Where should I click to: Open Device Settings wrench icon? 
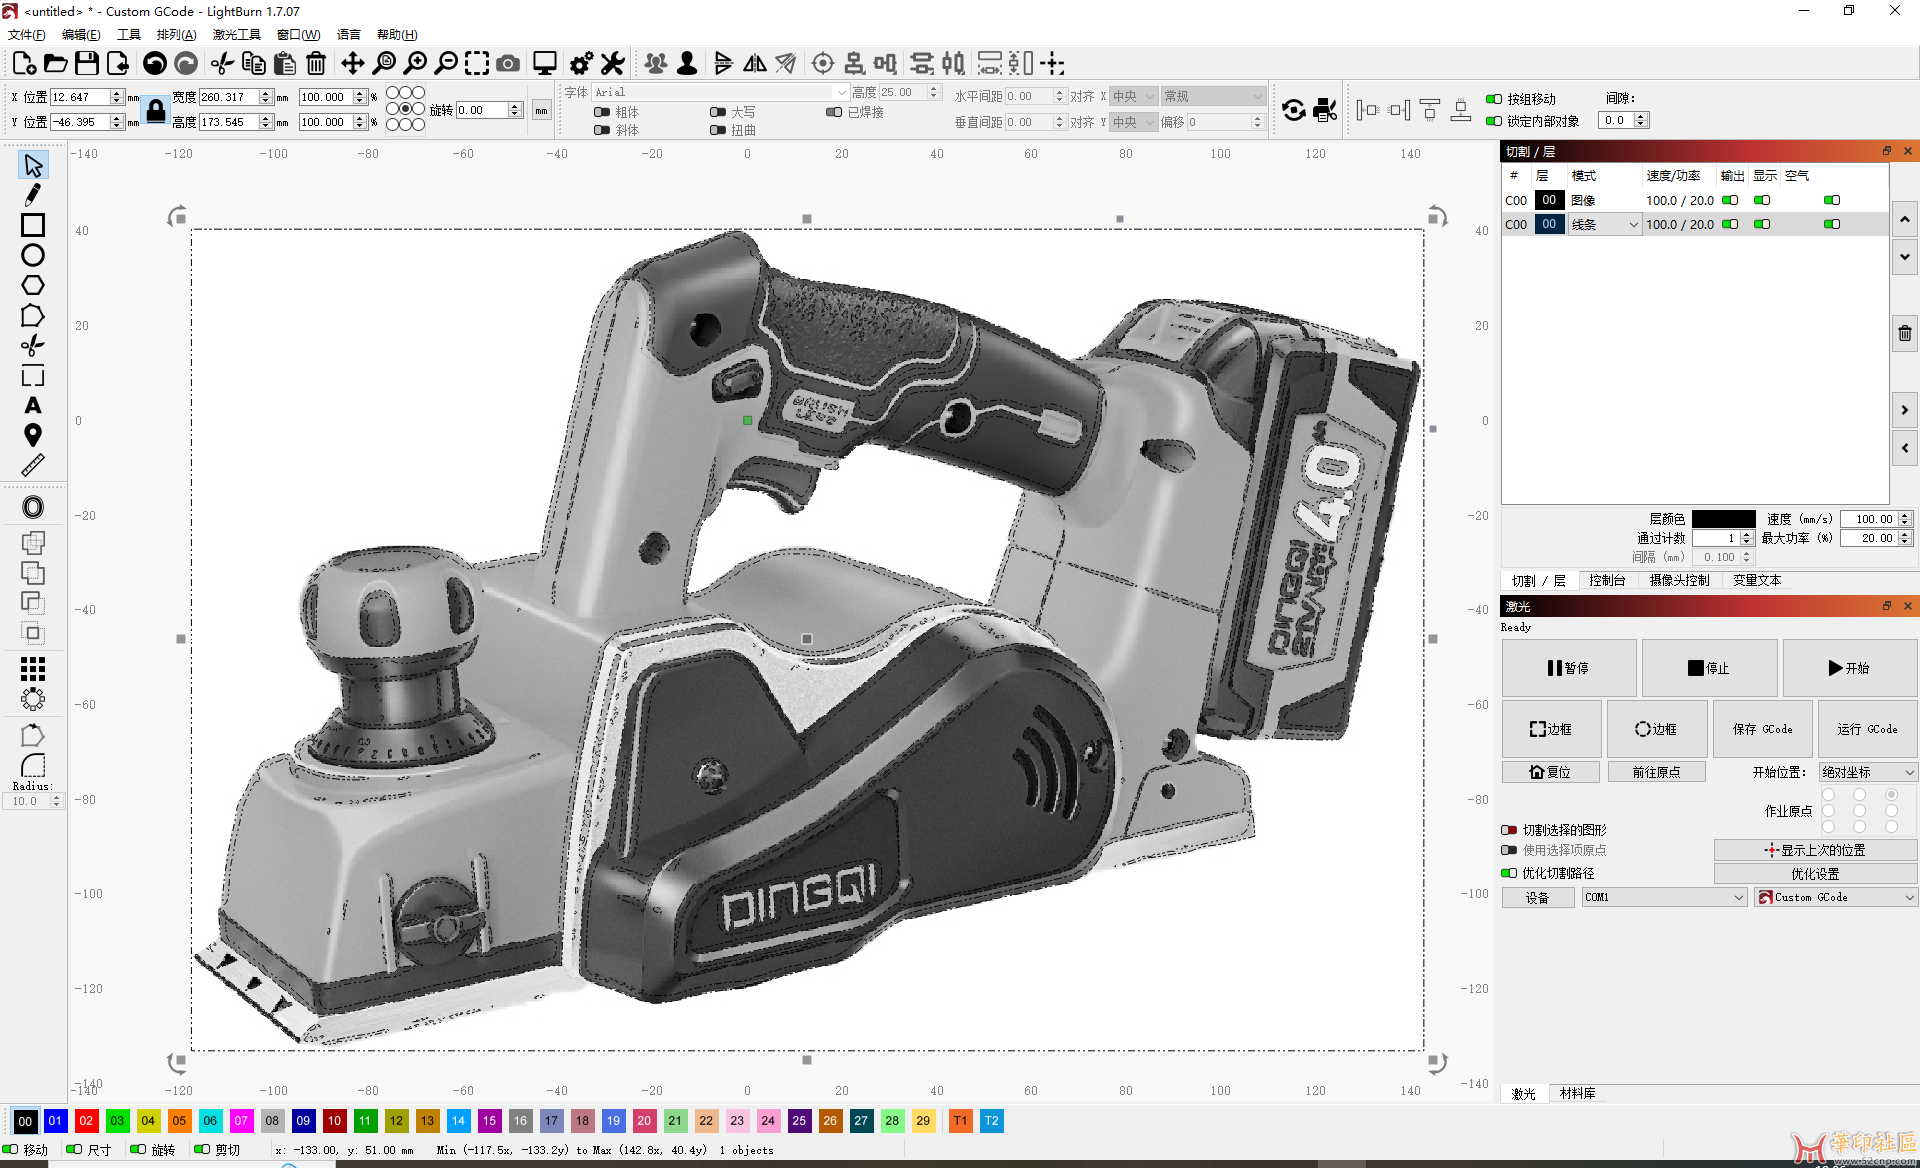612,64
